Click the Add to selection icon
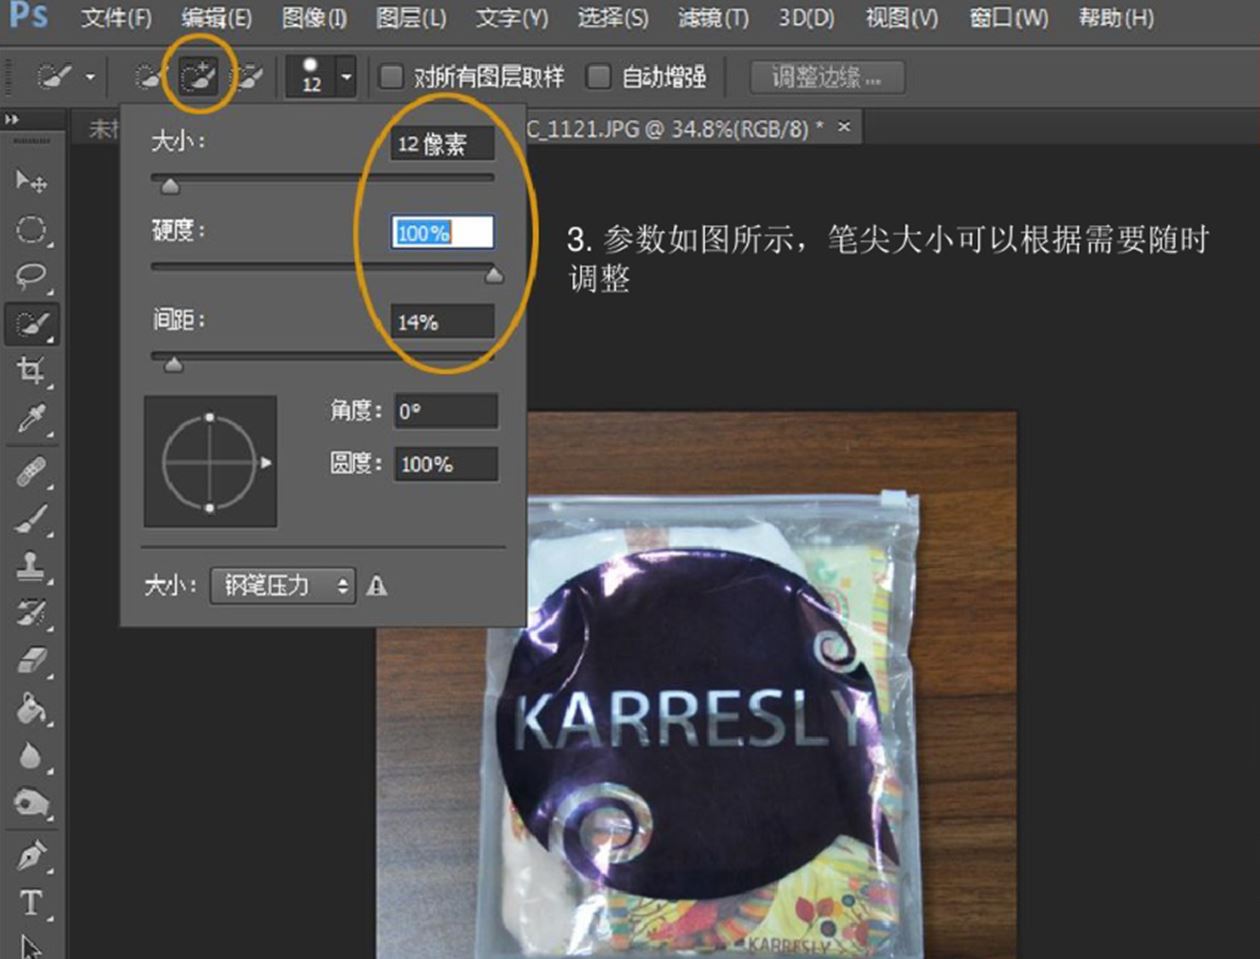This screenshot has width=1260, height=959. (198, 76)
